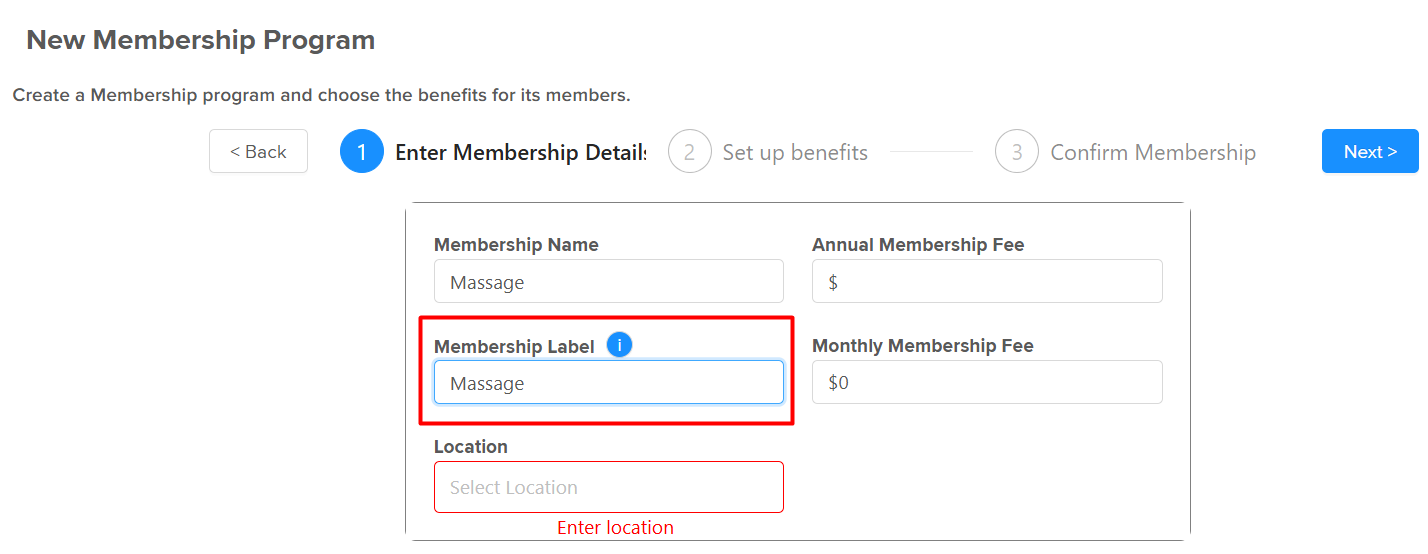Screen dimensions: 1428x554
Task: Proceed with the Next button
Action: coord(1370,151)
